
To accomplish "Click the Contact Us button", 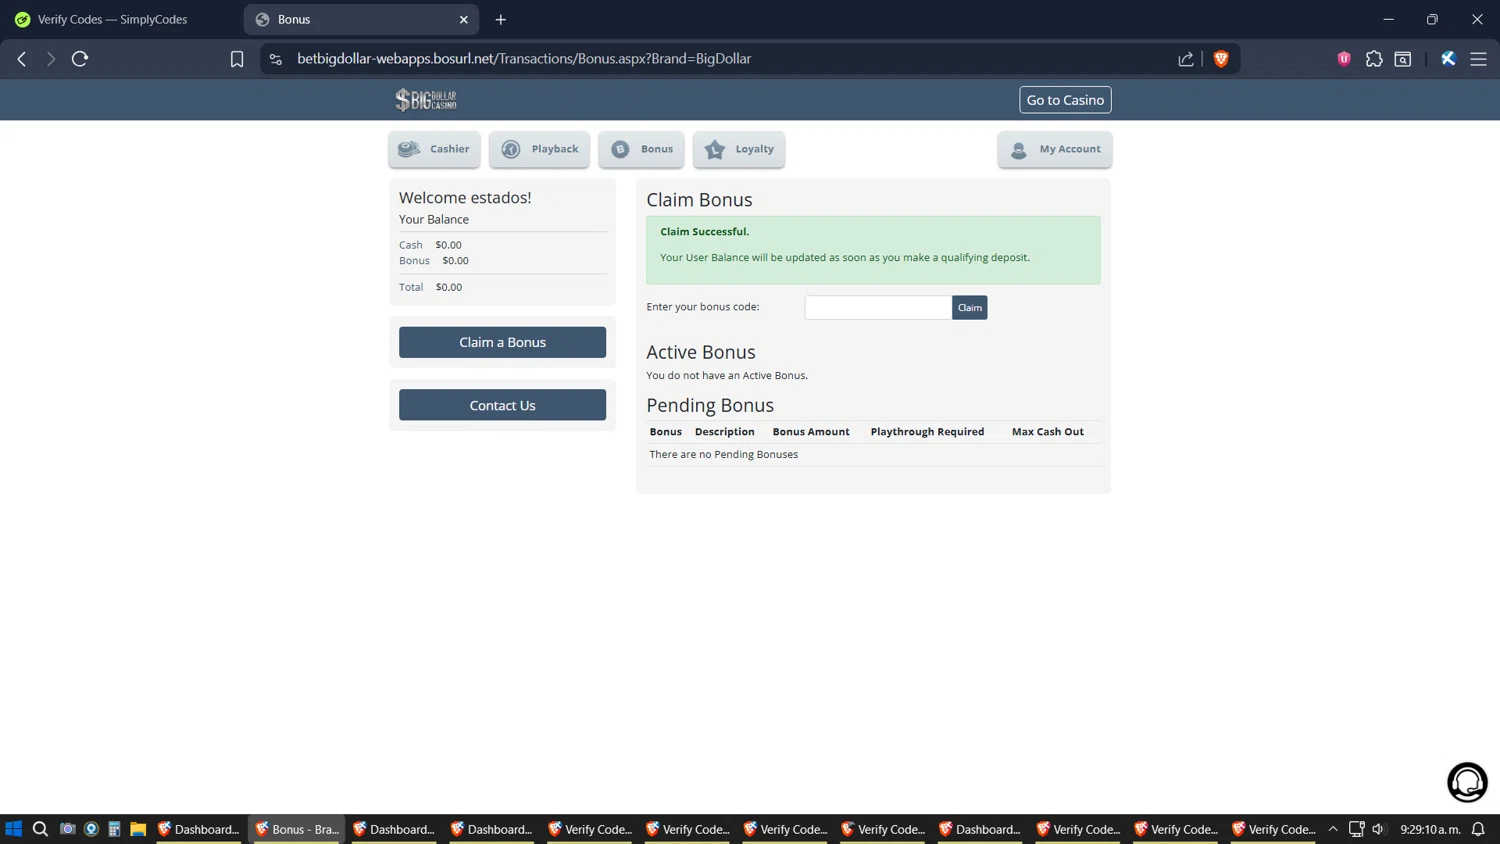I will click(x=502, y=405).
